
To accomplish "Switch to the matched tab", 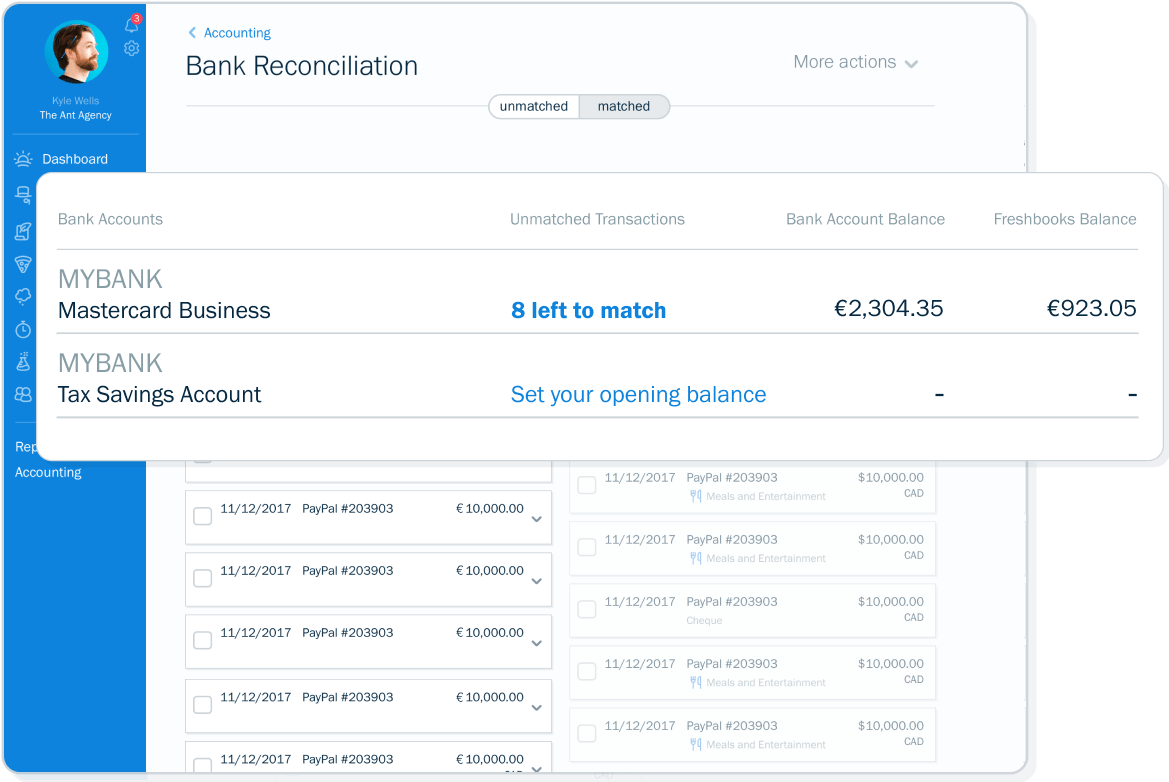I will [x=624, y=107].
